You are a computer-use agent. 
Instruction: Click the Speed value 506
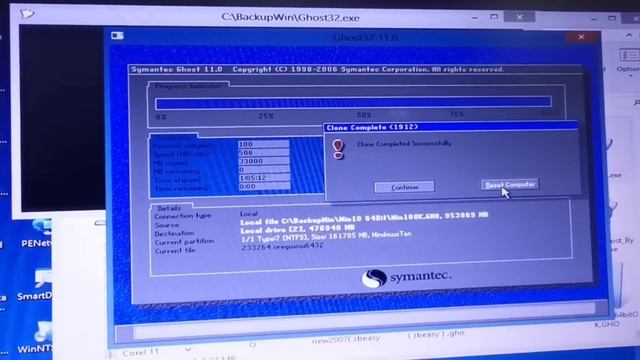coord(264,153)
